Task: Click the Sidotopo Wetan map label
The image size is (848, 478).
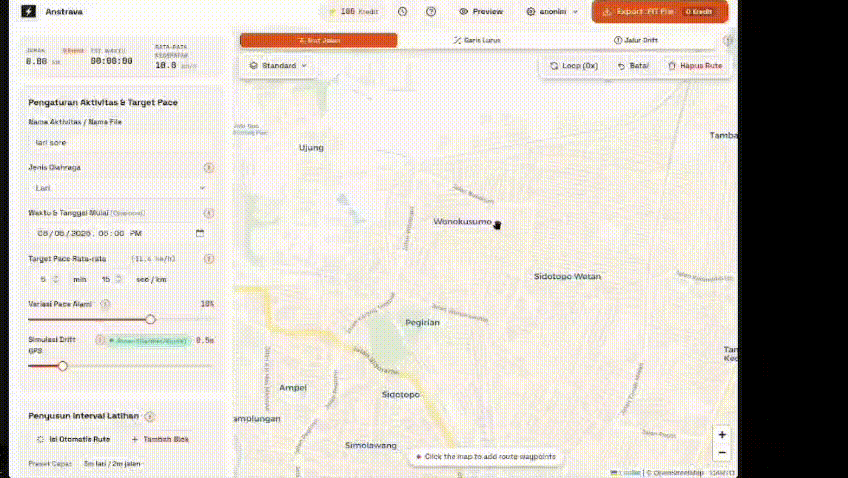Action: coord(567,276)
